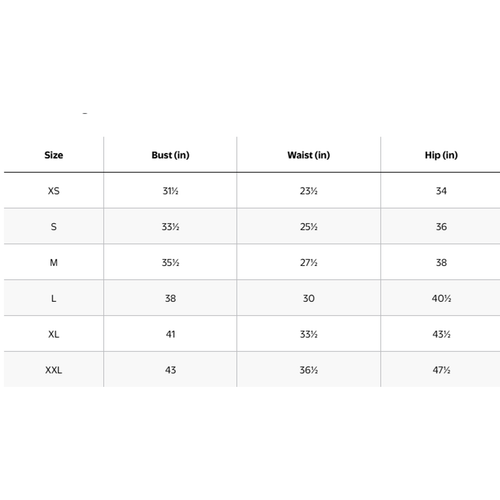
Task: Click the M hip value 38
Action: tap(441, 263)
